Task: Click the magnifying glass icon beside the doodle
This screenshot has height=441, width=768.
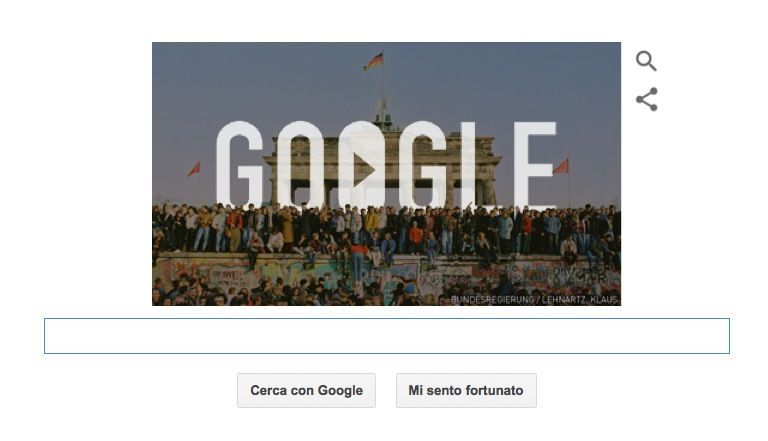Action: pos(646,61)
